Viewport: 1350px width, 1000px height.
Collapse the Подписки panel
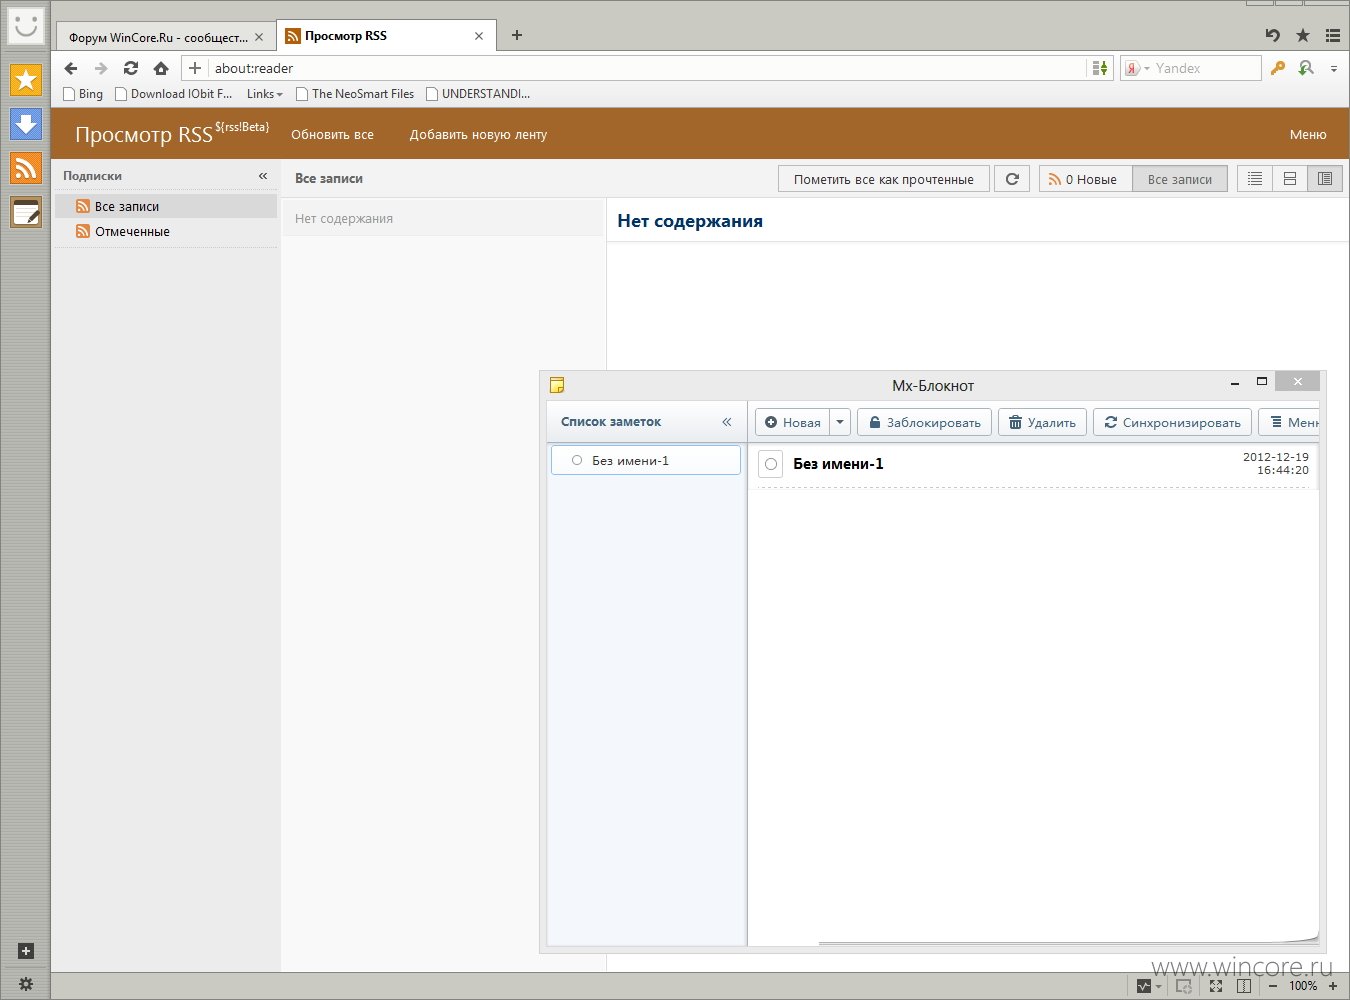coord(263,176)
